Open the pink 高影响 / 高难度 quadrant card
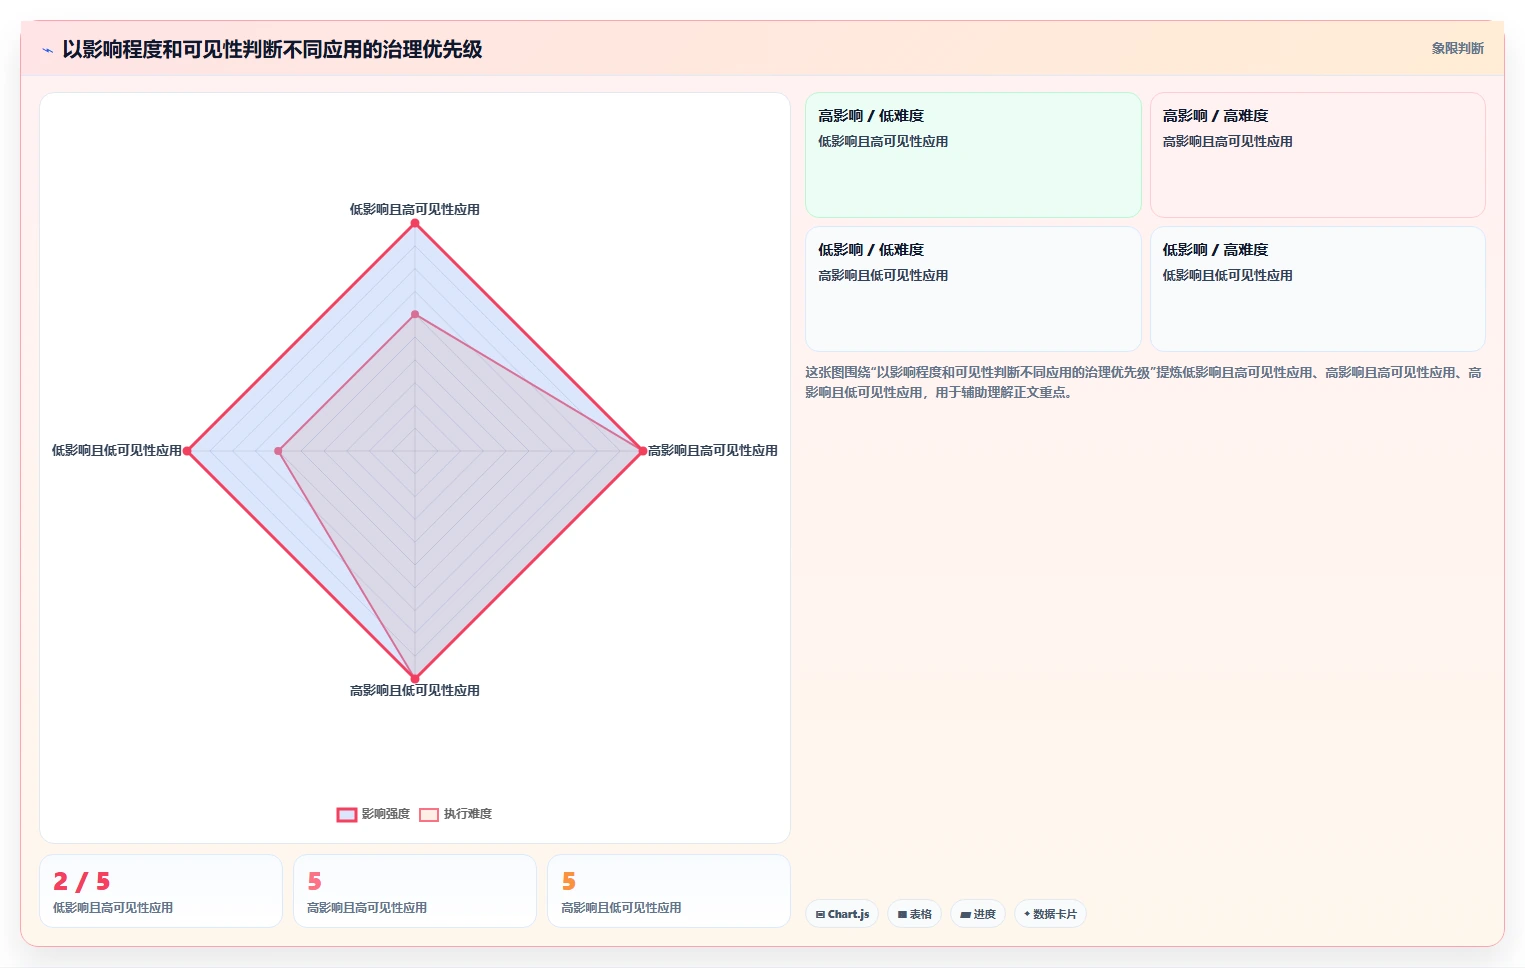This screenshot has width=1525, height=968. click(1318, 155)
